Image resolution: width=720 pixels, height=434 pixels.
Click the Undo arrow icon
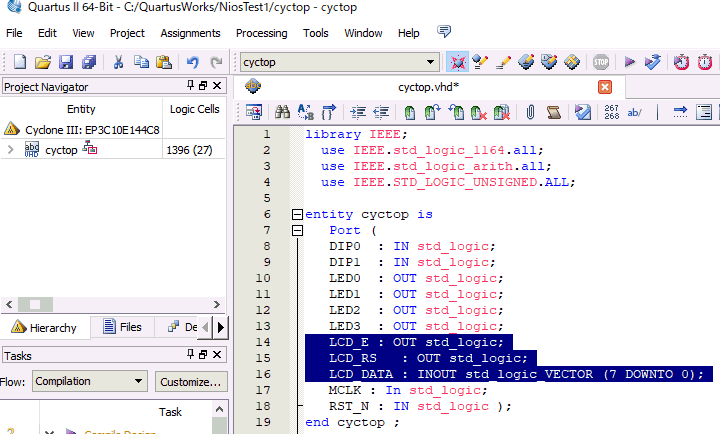(193, 62)
